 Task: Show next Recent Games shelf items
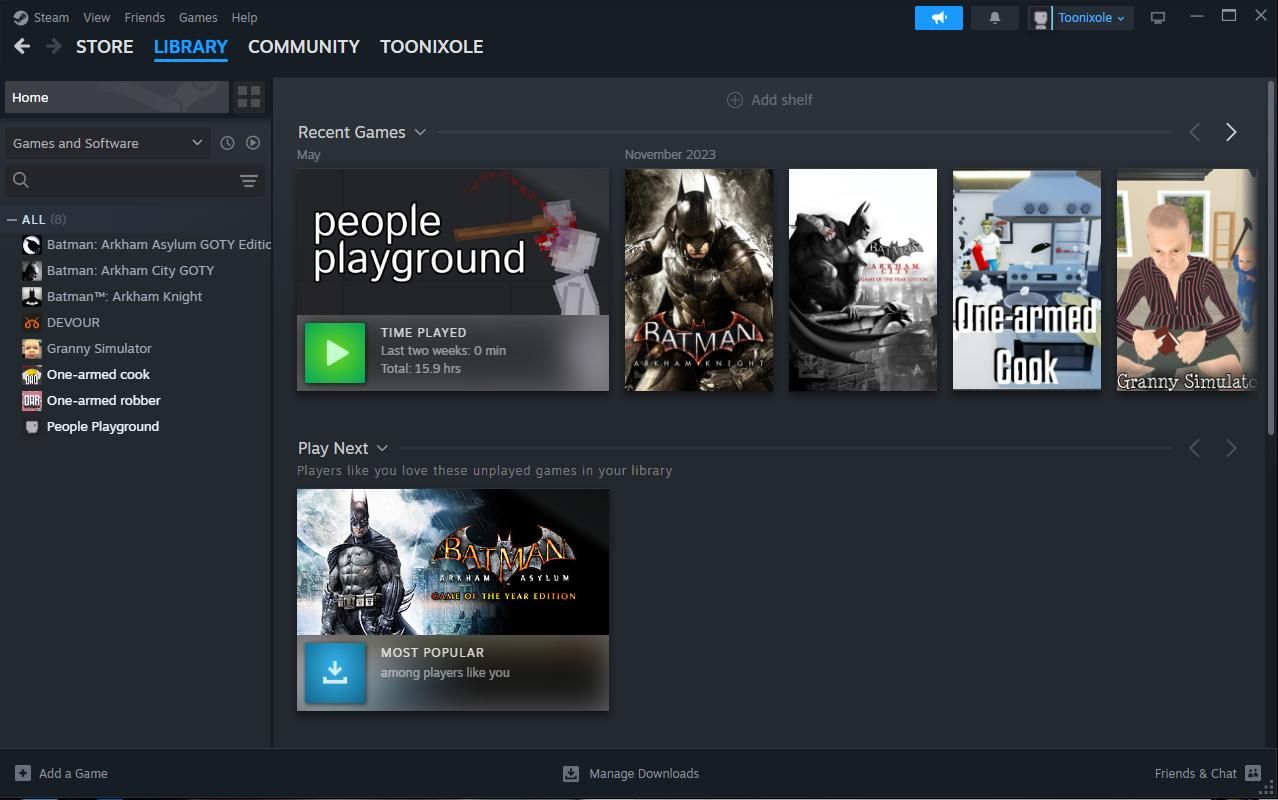[x=1231, y=132]
